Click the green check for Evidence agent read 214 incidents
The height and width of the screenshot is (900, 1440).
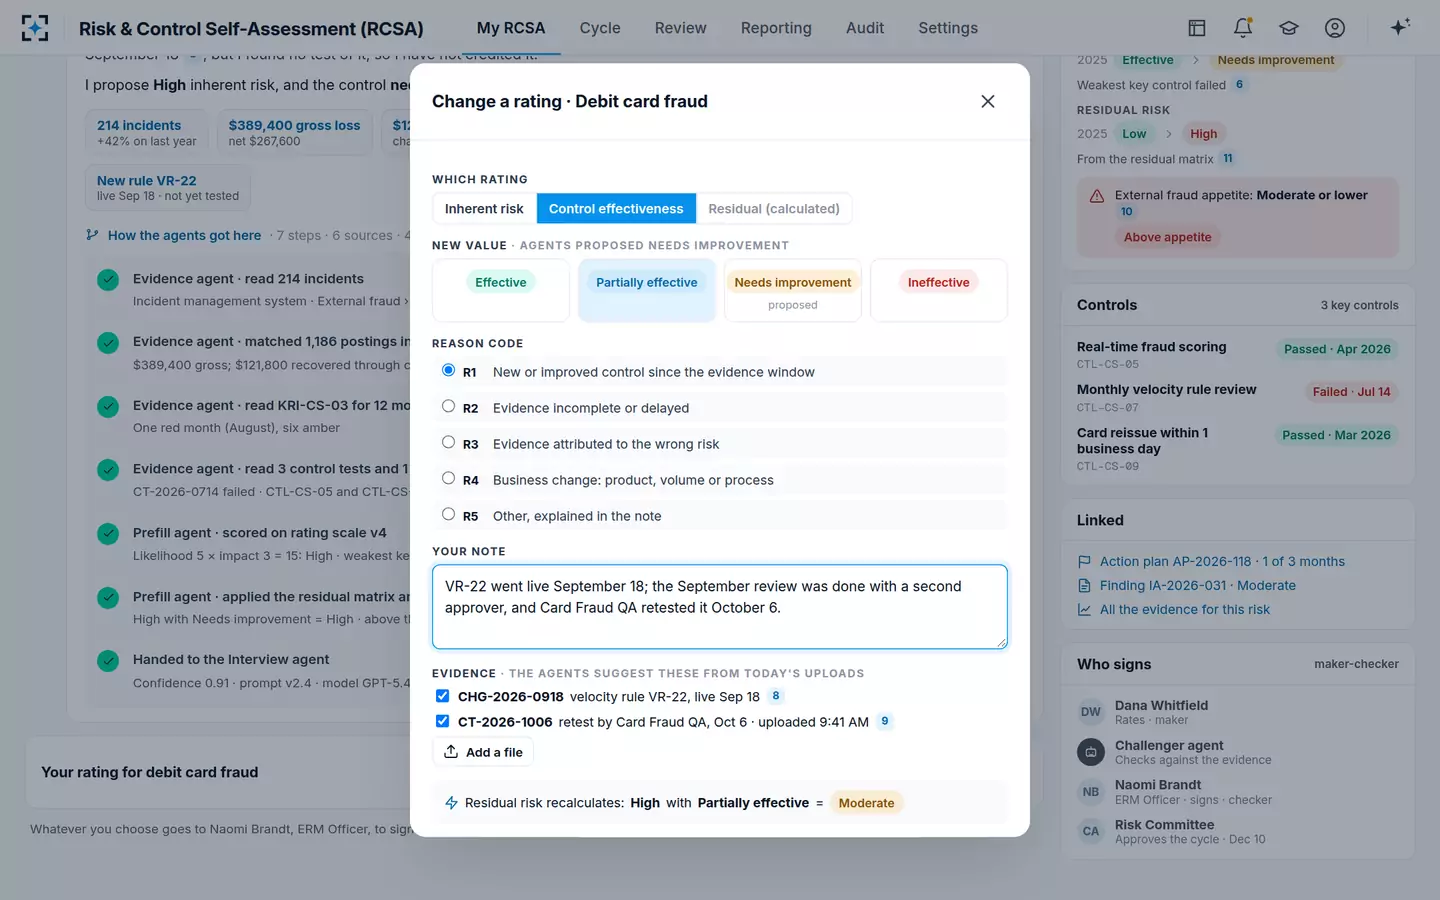[108, 280]
